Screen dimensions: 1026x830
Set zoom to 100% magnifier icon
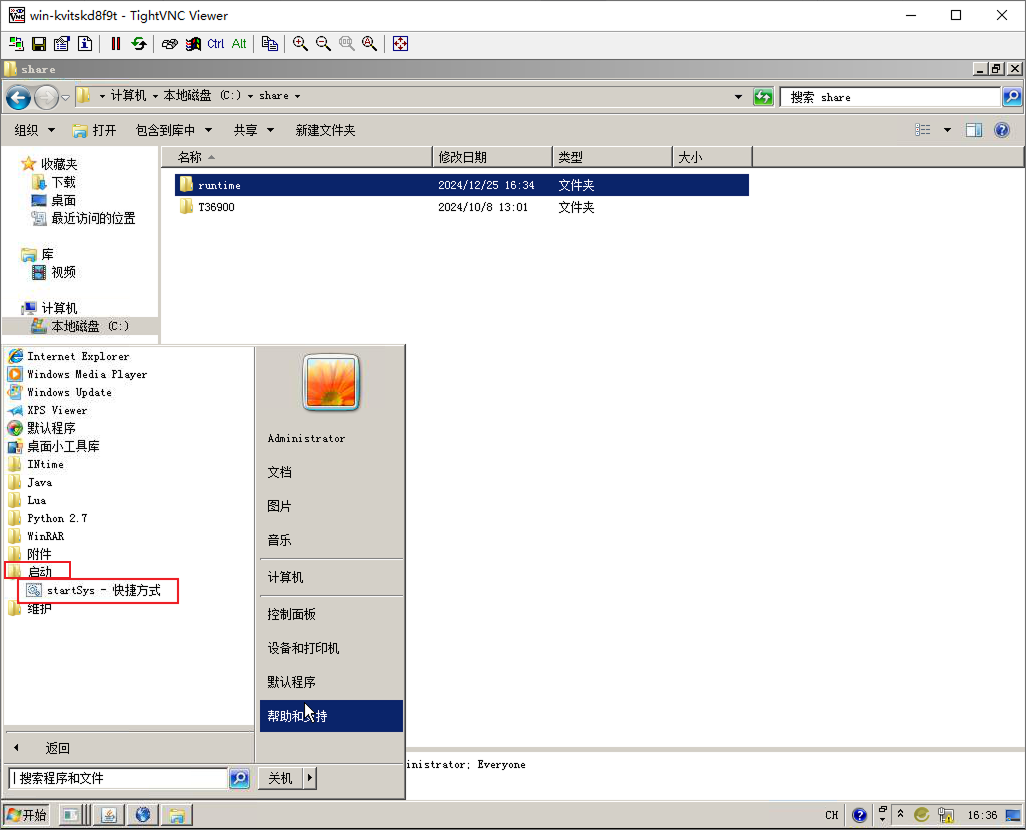pyautogui.click(x=346, y=44)
